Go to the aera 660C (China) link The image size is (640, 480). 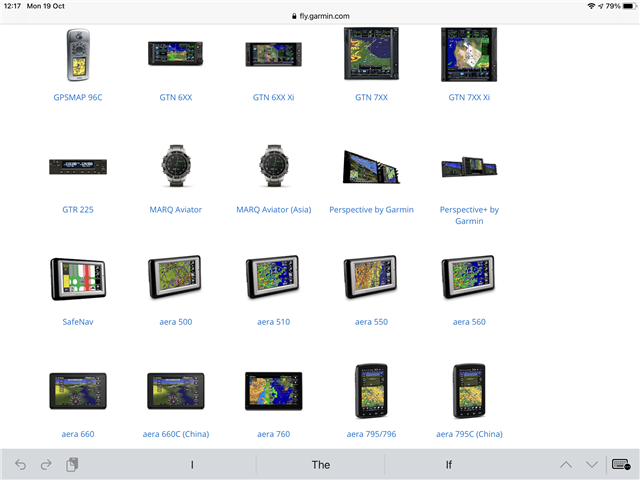point(176,434)
